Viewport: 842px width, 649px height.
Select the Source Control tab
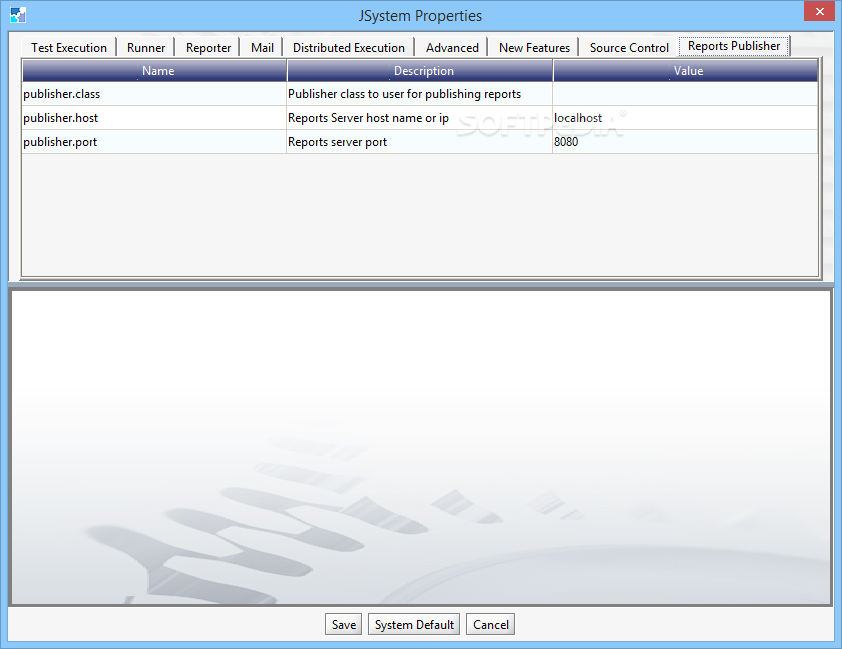click(x=629, y=48)
